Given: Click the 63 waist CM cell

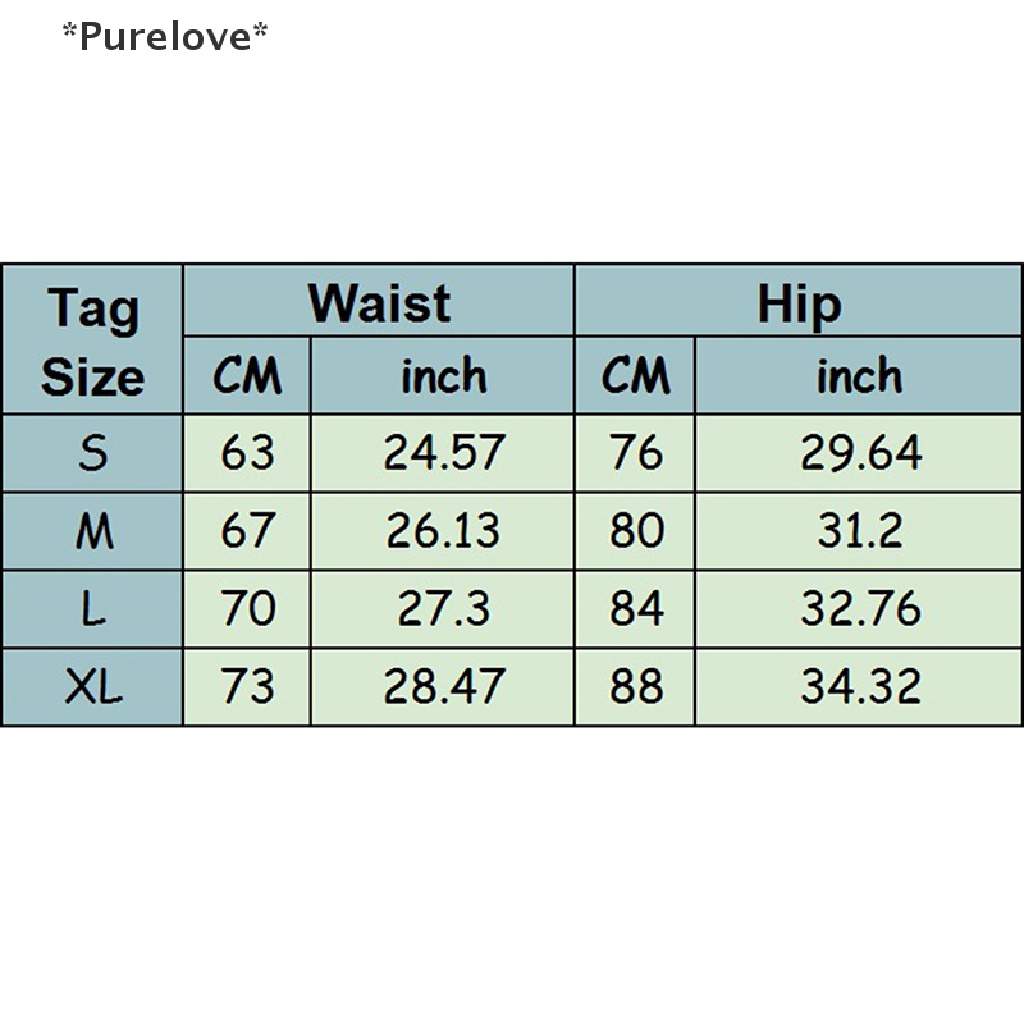Looking at the screenshot, I should click(247, 454).
